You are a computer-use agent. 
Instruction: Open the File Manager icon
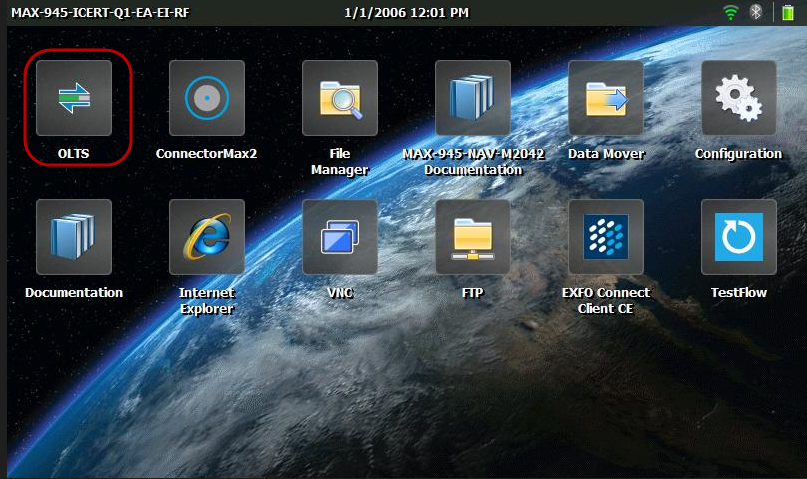[x=340, y=98]
